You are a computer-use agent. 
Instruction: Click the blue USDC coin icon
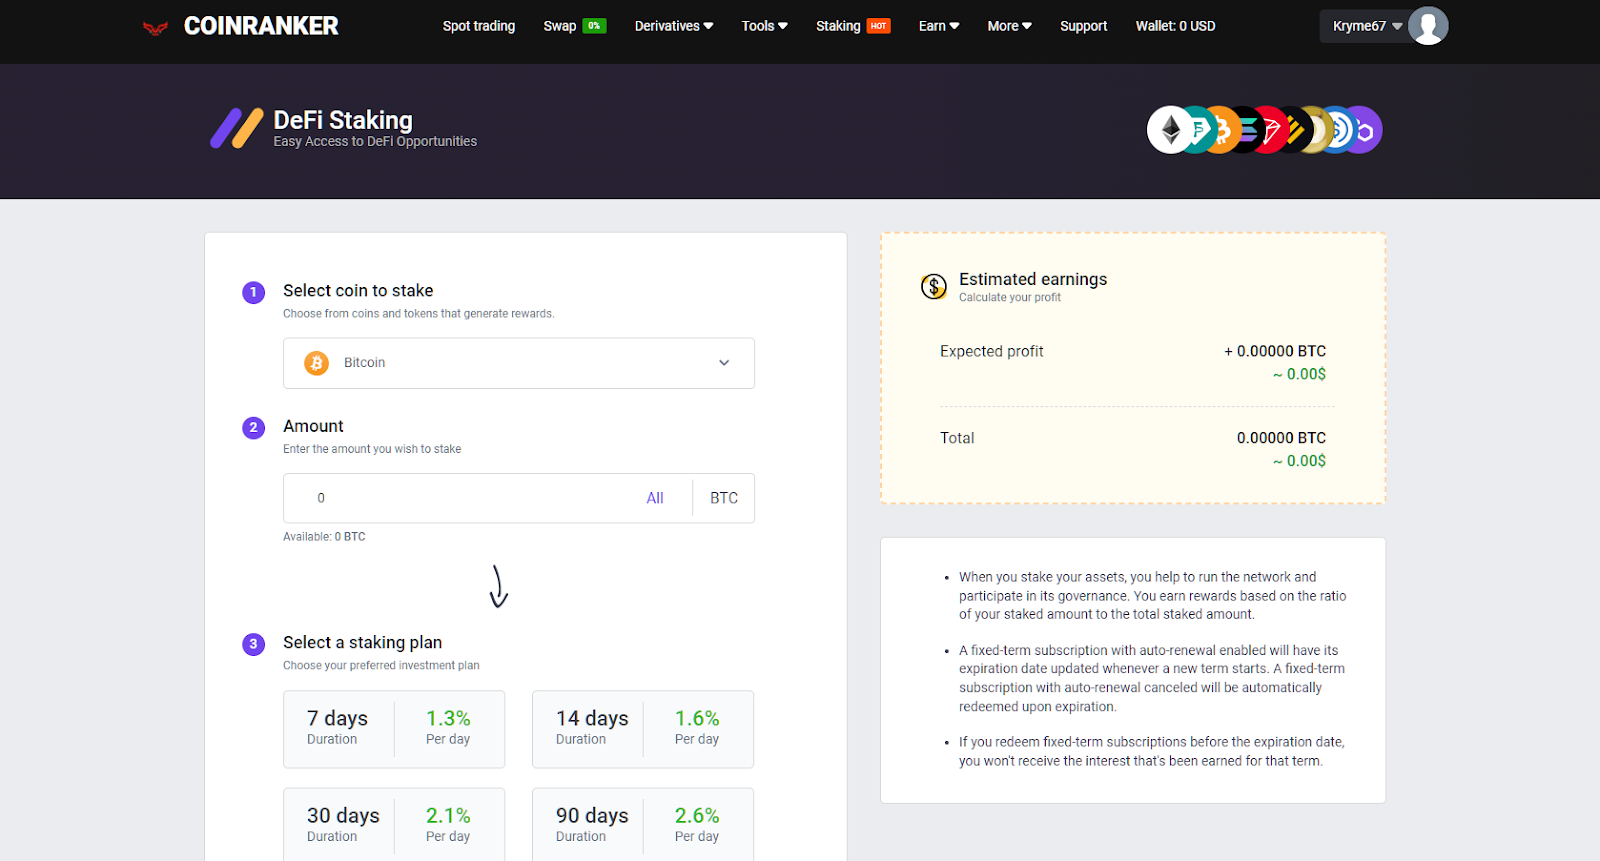1341,130
